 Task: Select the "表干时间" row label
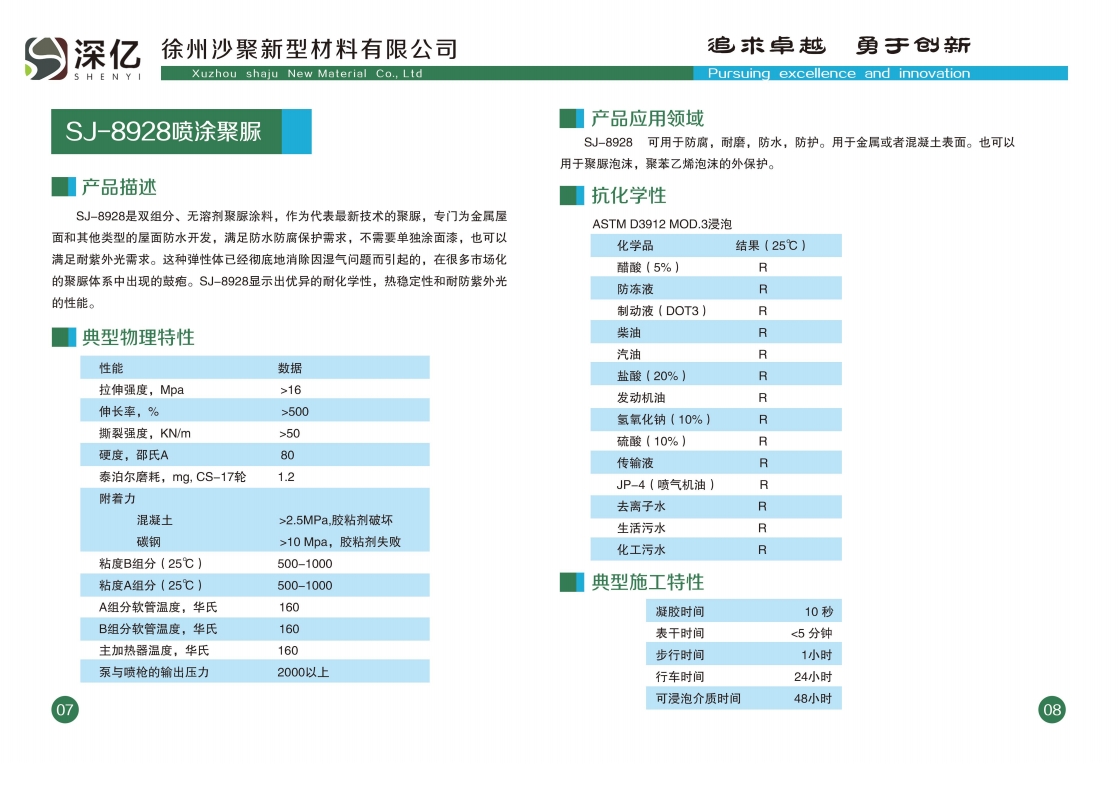coord(679,633)
